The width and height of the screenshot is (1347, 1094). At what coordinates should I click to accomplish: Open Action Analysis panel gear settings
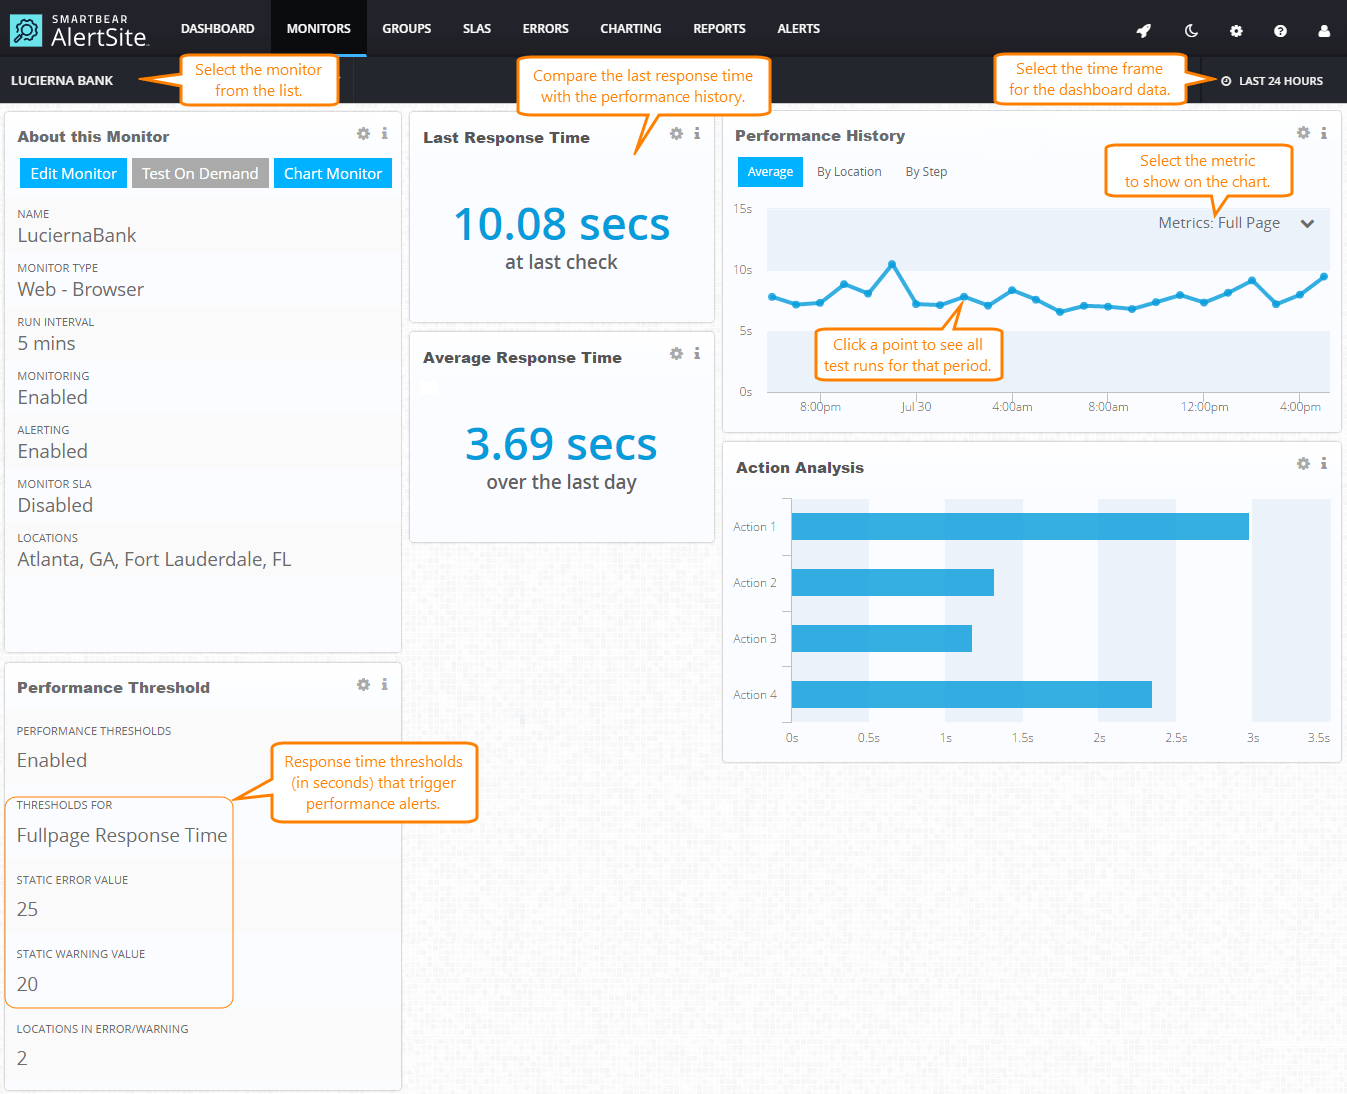point(1302,463)
